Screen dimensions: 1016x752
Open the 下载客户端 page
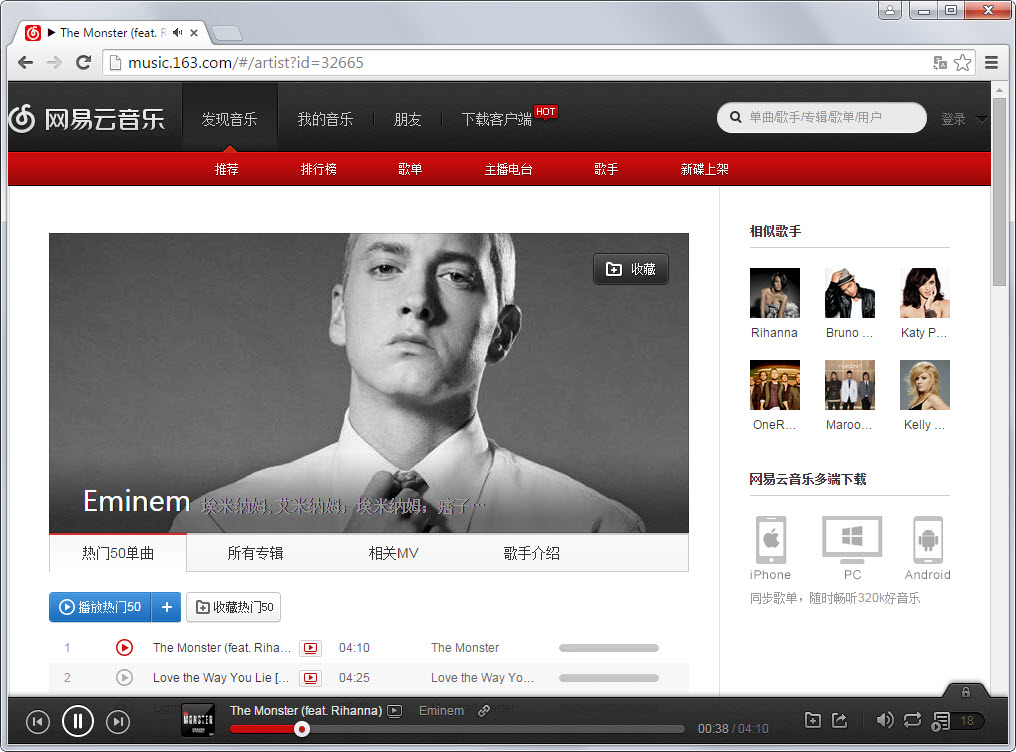pyautogui.click(x=496, y=119)
